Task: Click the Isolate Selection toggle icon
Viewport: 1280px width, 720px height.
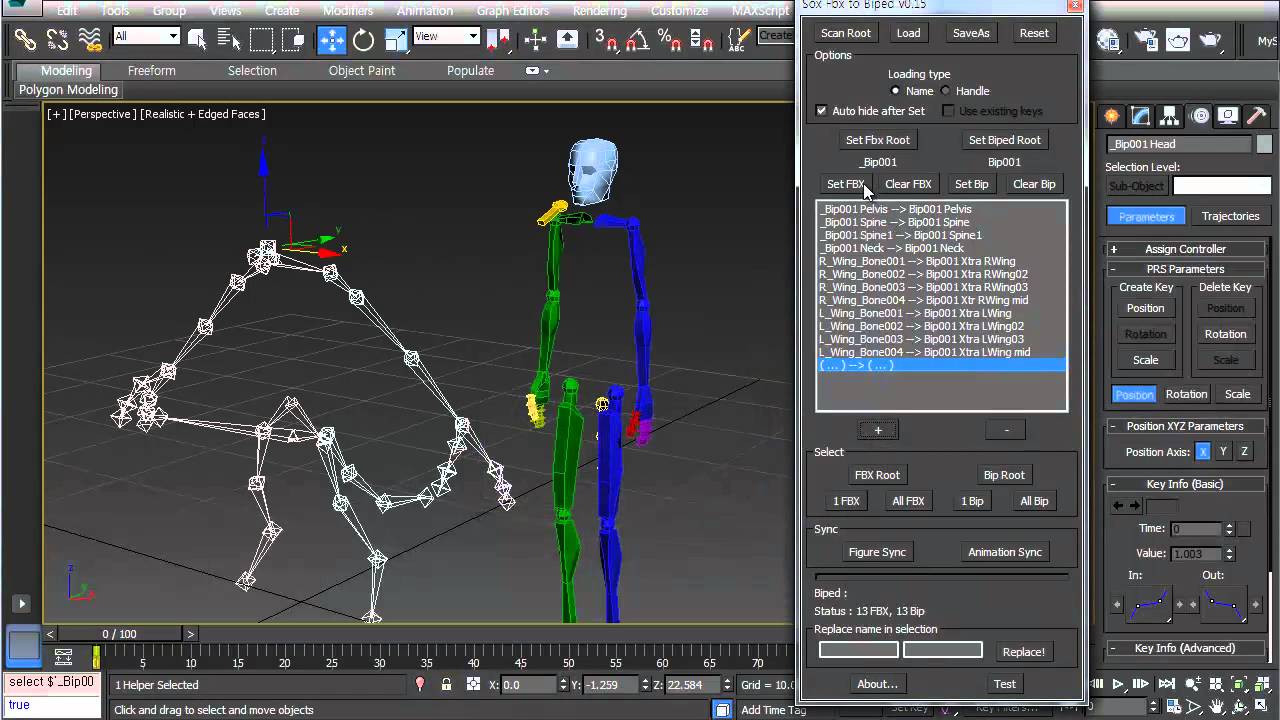Action: (x=420, y=685)
